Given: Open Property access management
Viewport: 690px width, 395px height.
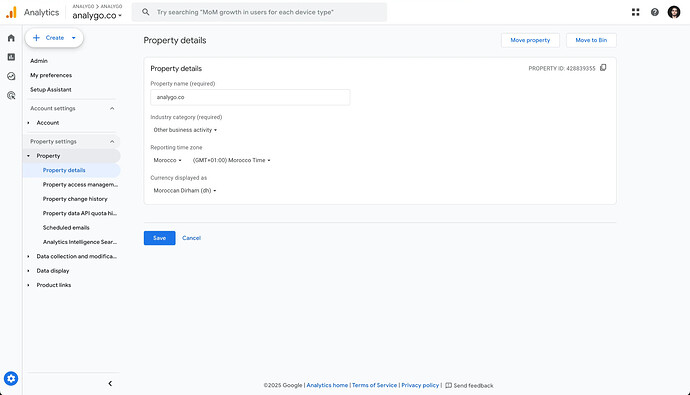Looking at the screenshot, I should point(80,185).
